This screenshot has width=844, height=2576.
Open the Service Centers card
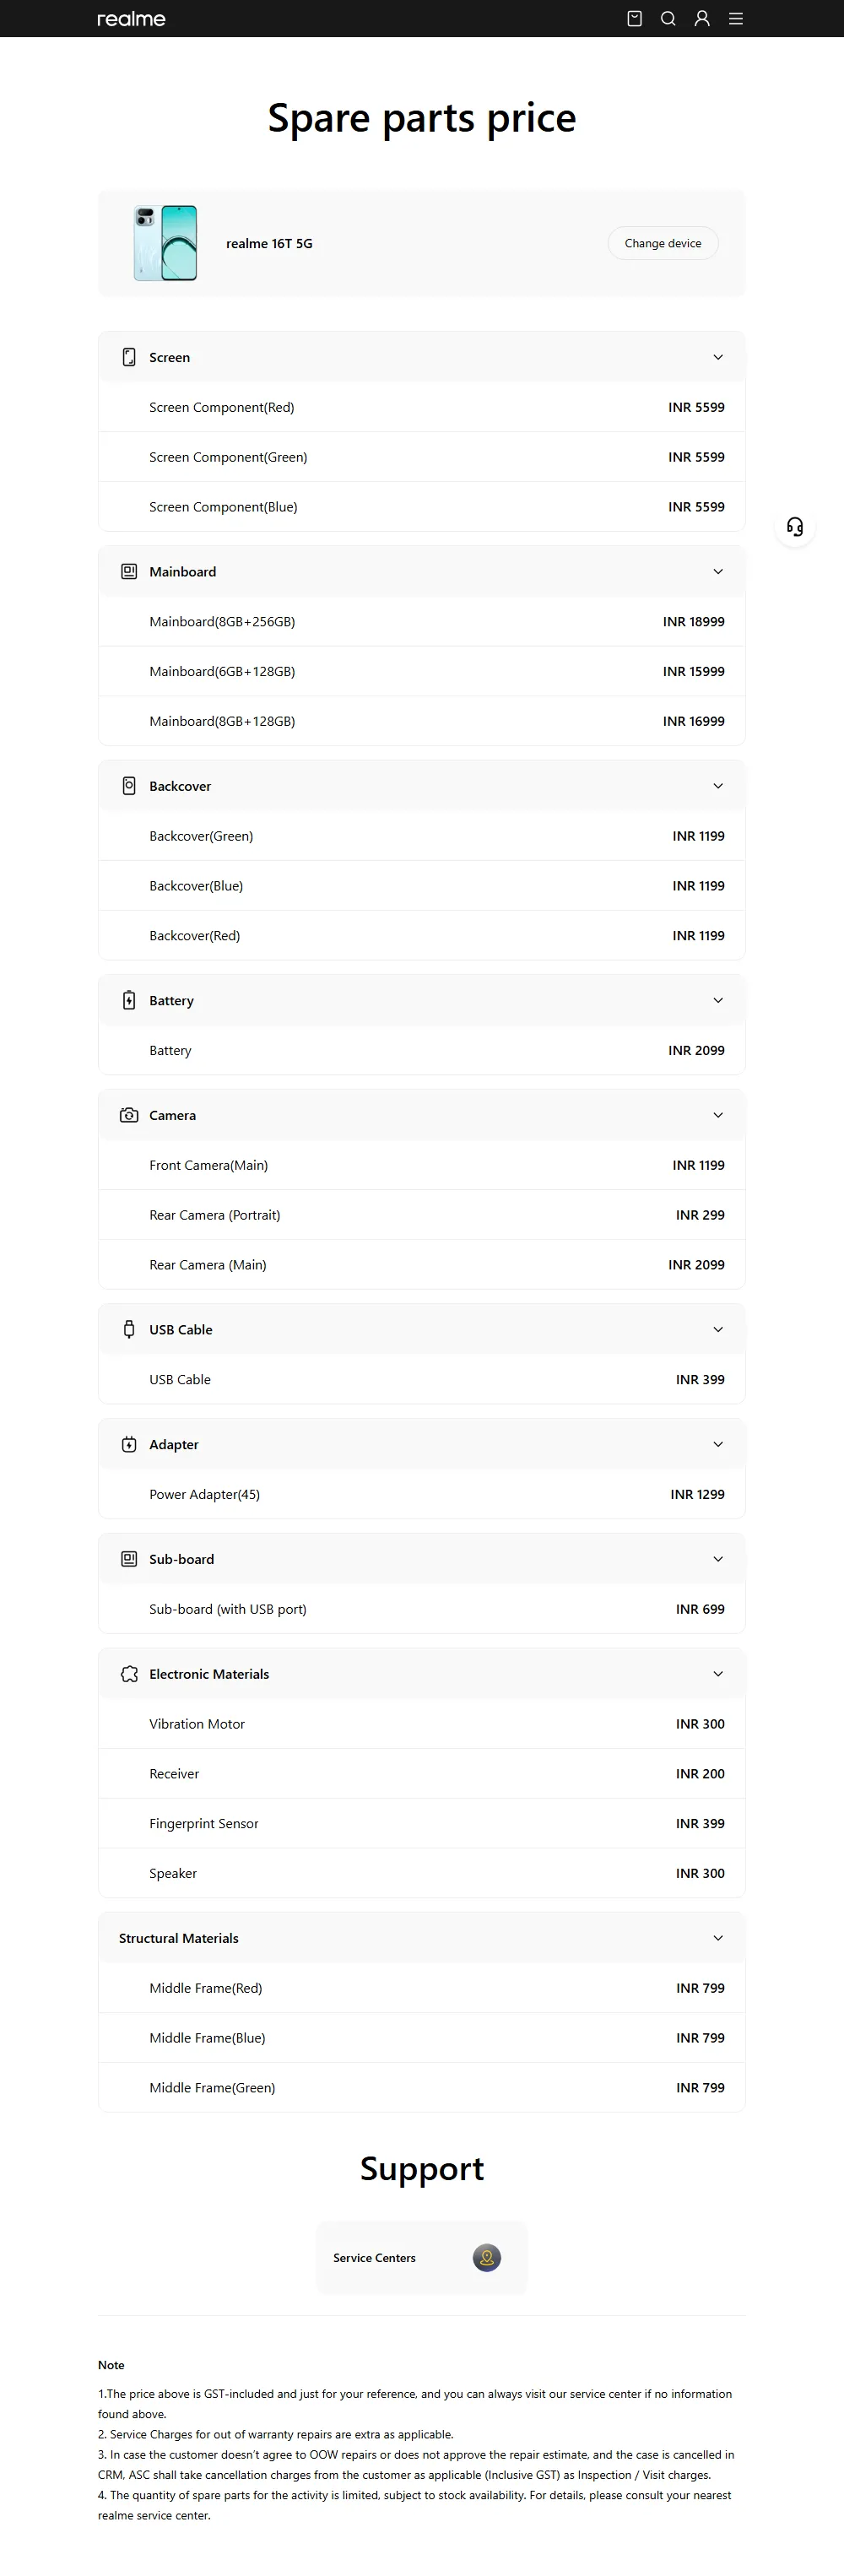point(422,2258)
